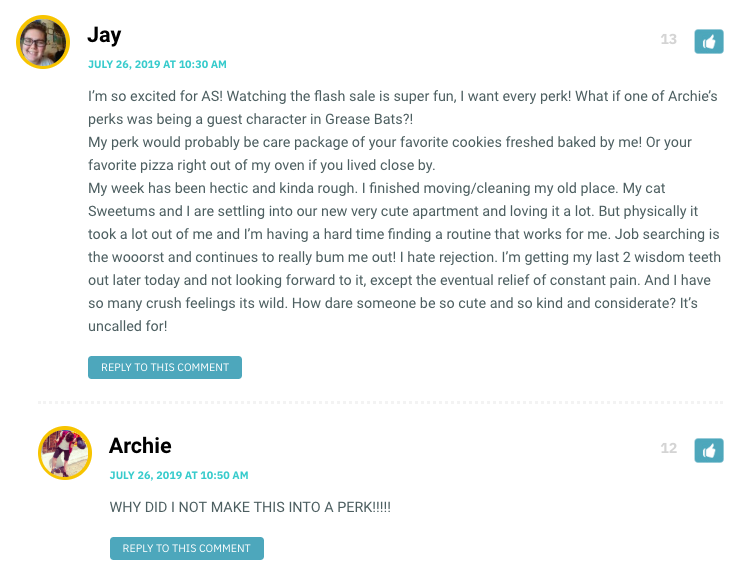Screen dimensions: 740x572
Task: Click the Archie author name
Action: click(140, 445)
